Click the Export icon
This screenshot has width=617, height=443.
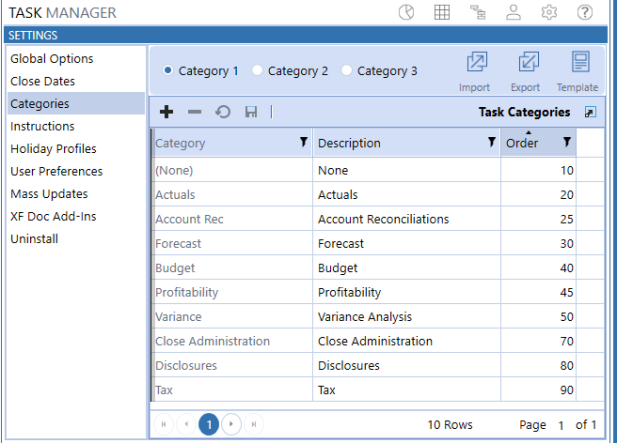pos(528,62)
